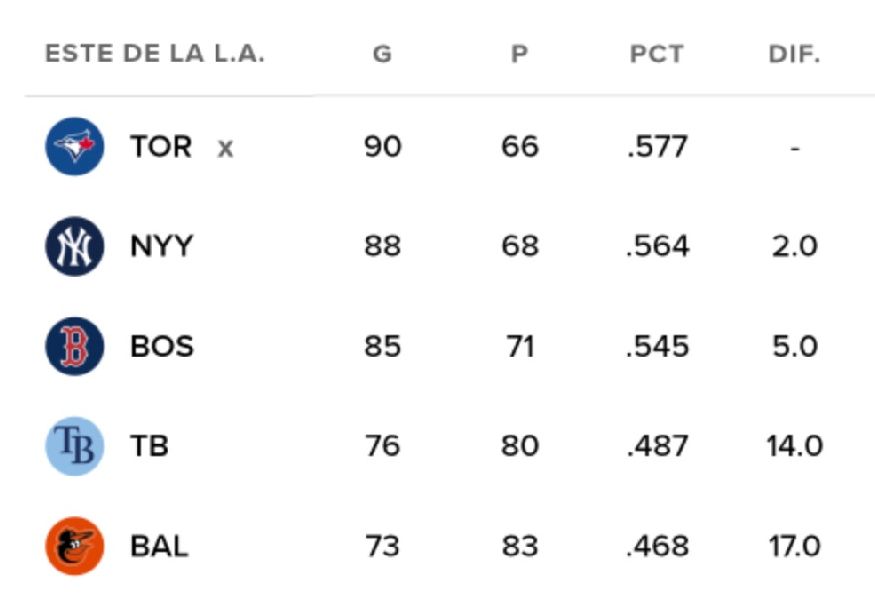Sort by the PCT column header
This screenshot has width=875, height=604.
point(657,55)
